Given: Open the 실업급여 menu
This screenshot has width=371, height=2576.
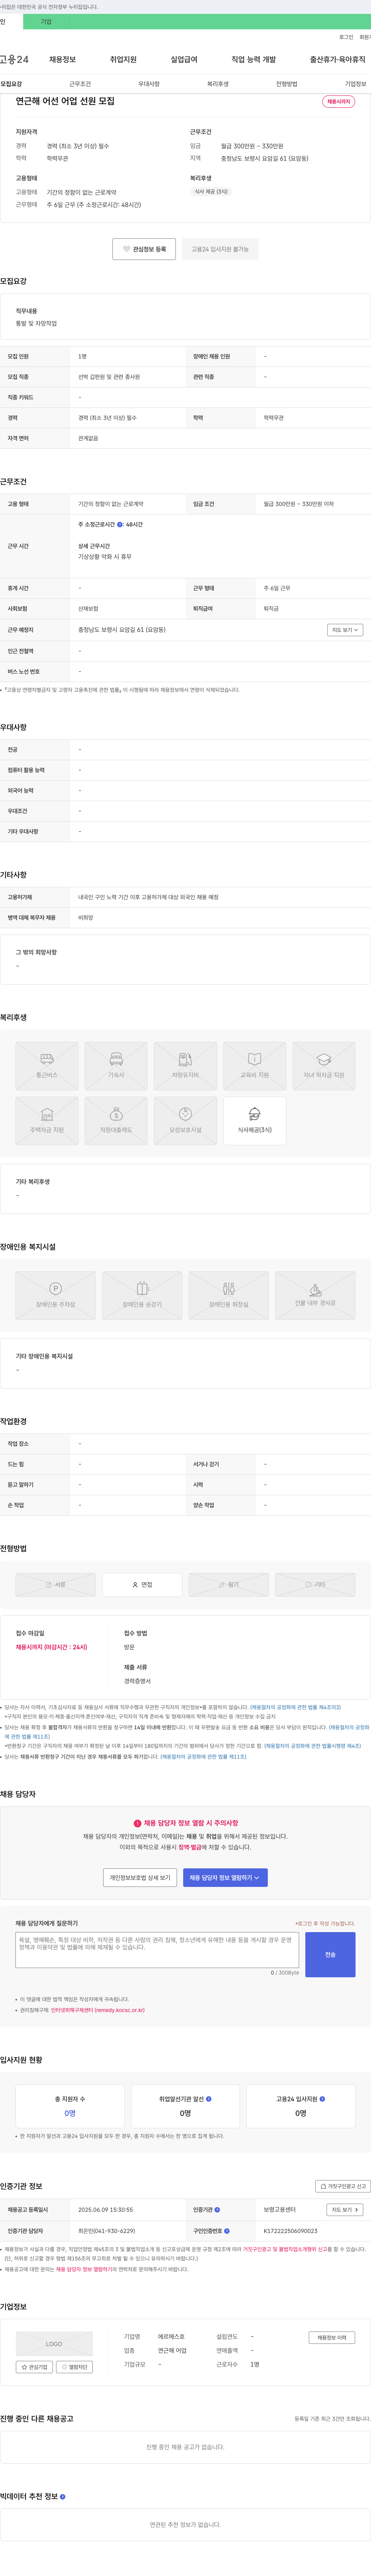Looking at the screenshot, I should 184,60.
